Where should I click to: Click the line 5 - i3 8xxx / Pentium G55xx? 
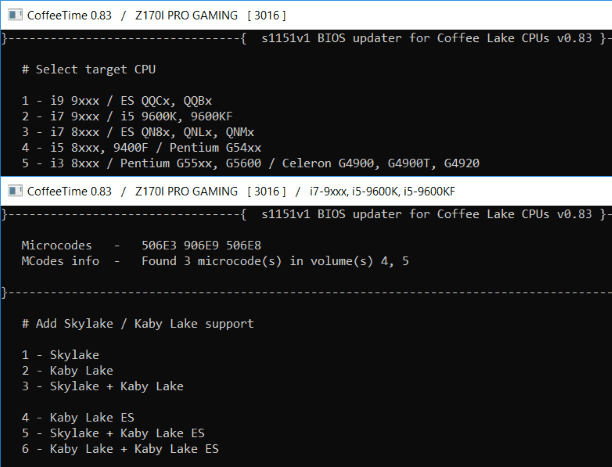251,164
